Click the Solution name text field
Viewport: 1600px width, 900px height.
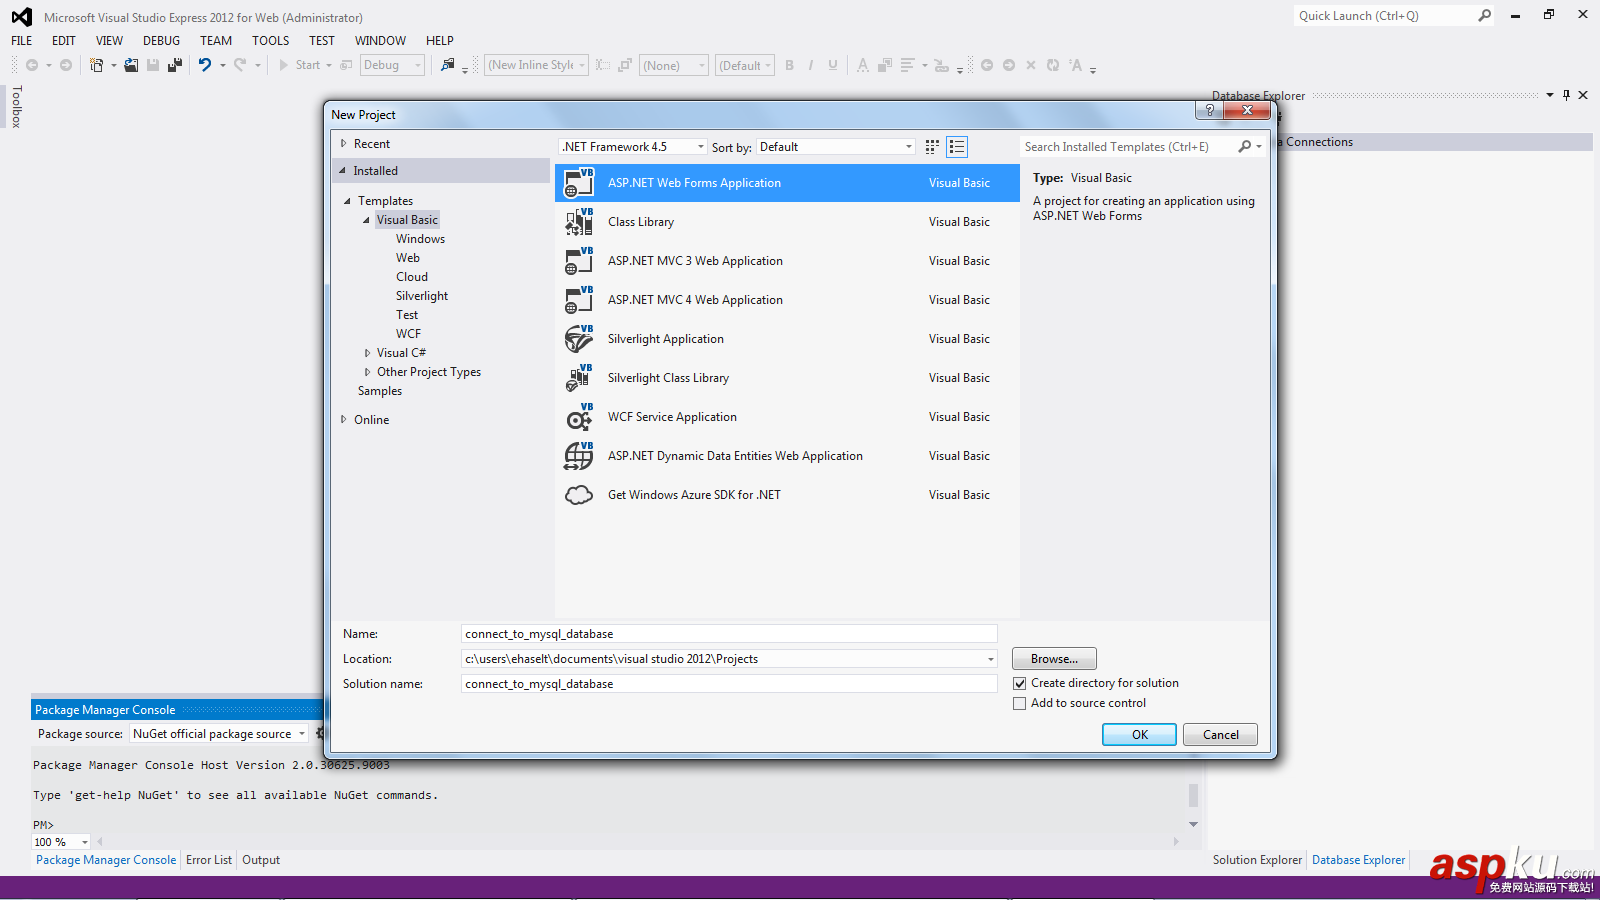pos(729,684)
